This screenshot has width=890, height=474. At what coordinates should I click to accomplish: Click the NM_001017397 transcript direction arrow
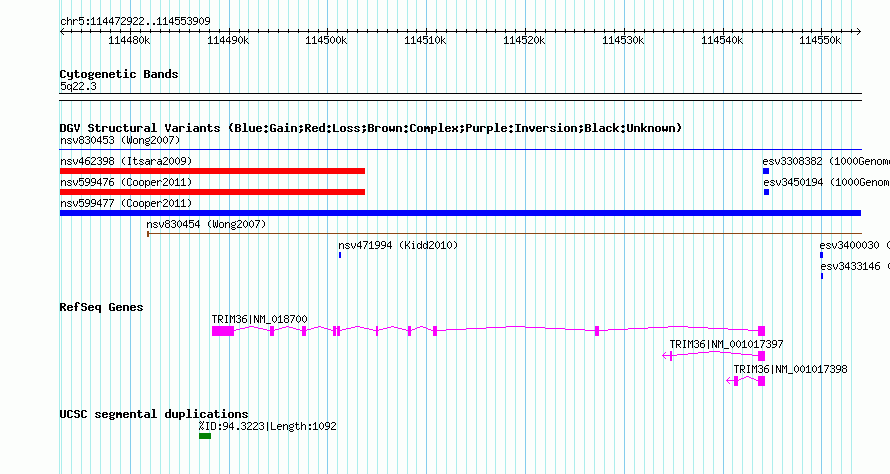tap(666, 356)
